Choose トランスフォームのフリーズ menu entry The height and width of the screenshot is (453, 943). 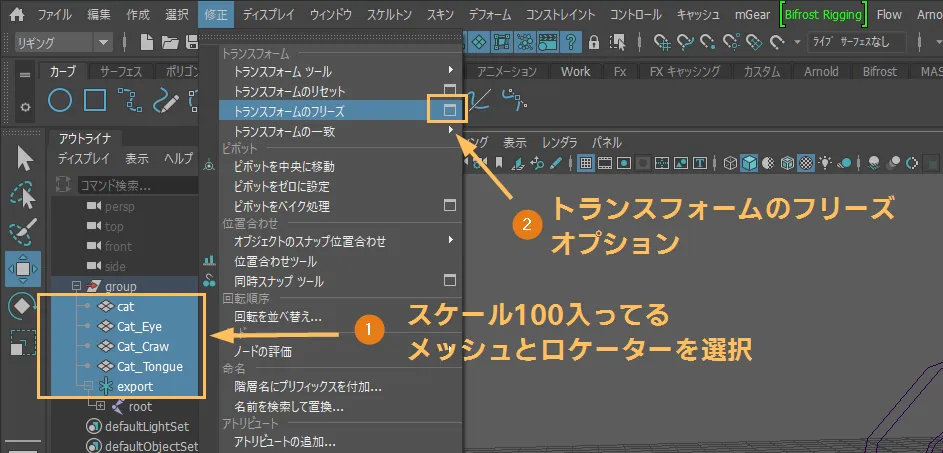pos(340,111)
